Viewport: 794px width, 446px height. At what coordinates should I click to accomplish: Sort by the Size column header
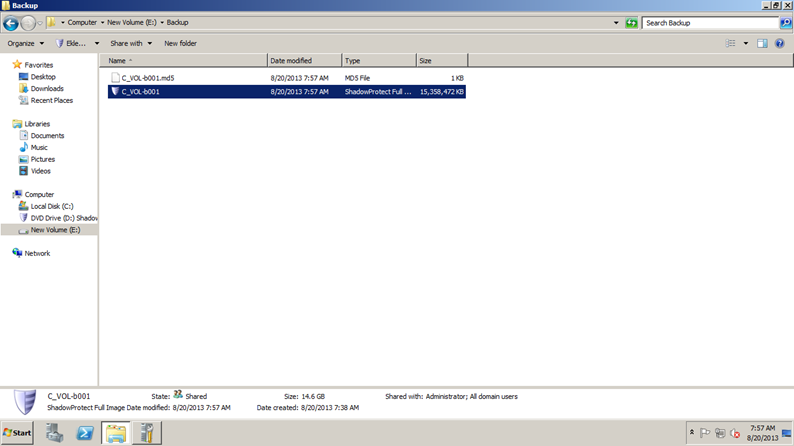pos(442,61)
